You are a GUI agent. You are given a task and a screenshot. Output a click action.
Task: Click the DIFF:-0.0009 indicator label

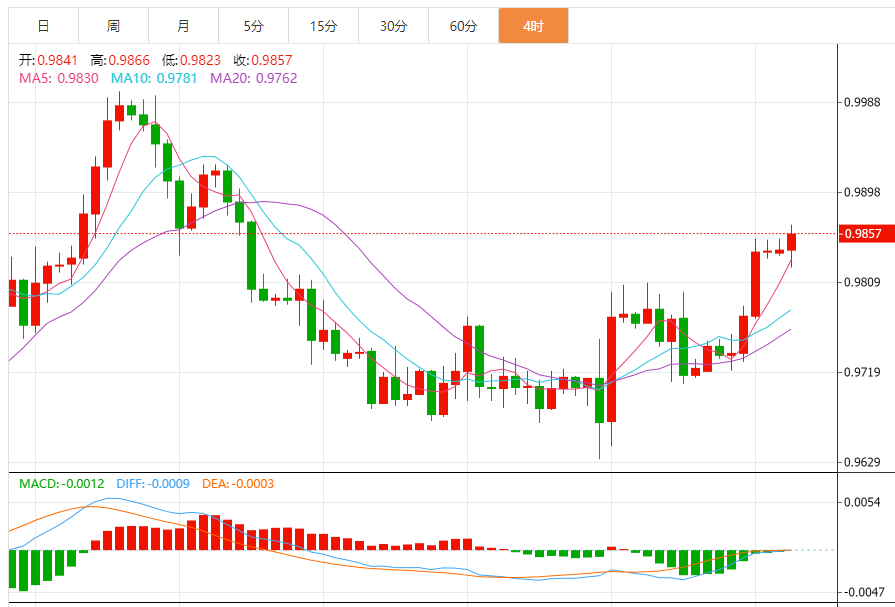pyautogui.click(x=153, y=484)
